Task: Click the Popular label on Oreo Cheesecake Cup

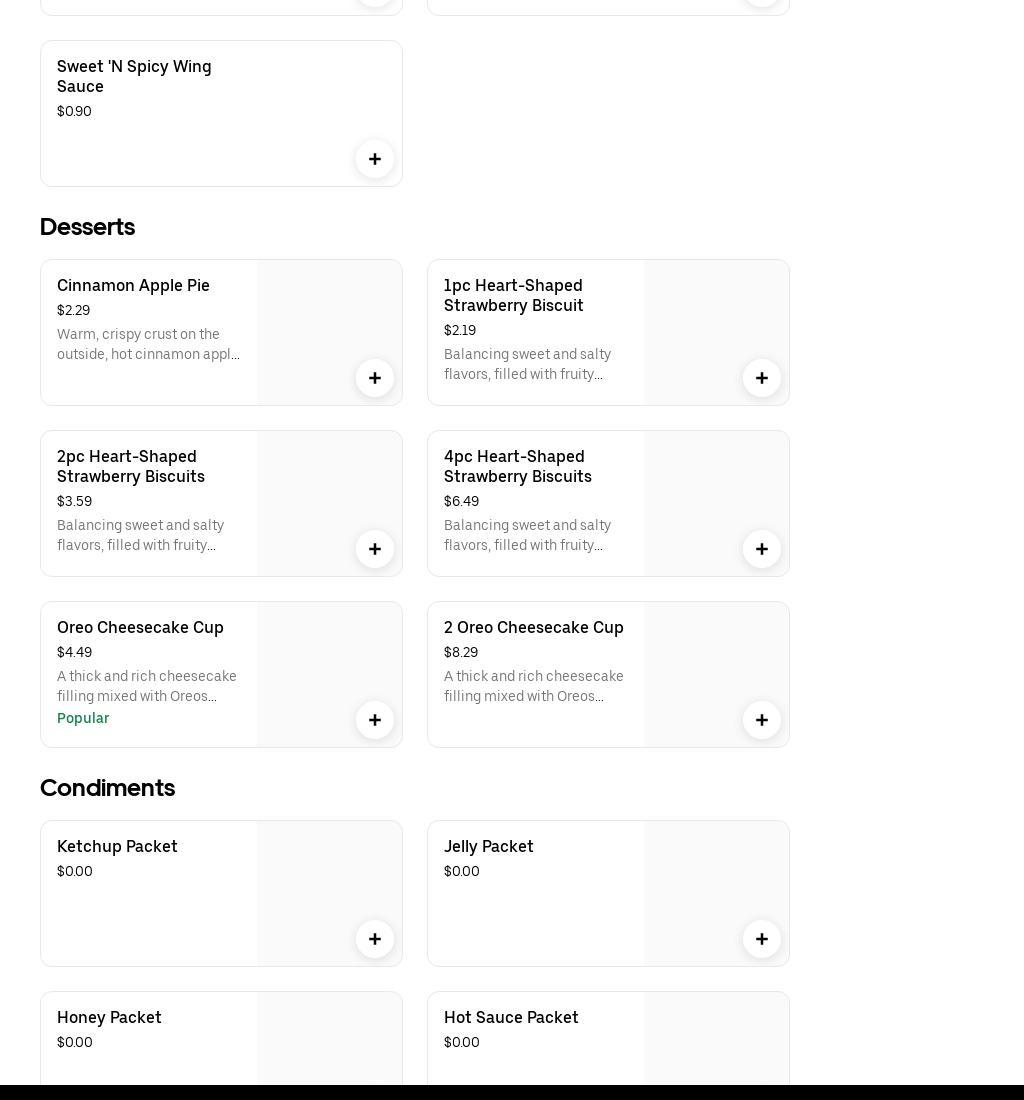Action: tap(83, 719)
